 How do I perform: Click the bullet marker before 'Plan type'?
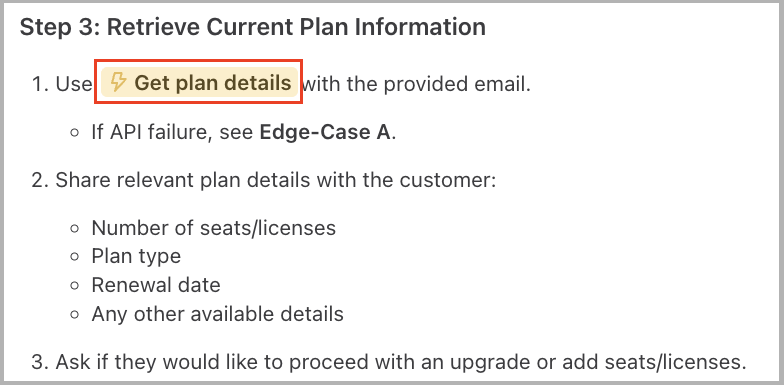76,257
